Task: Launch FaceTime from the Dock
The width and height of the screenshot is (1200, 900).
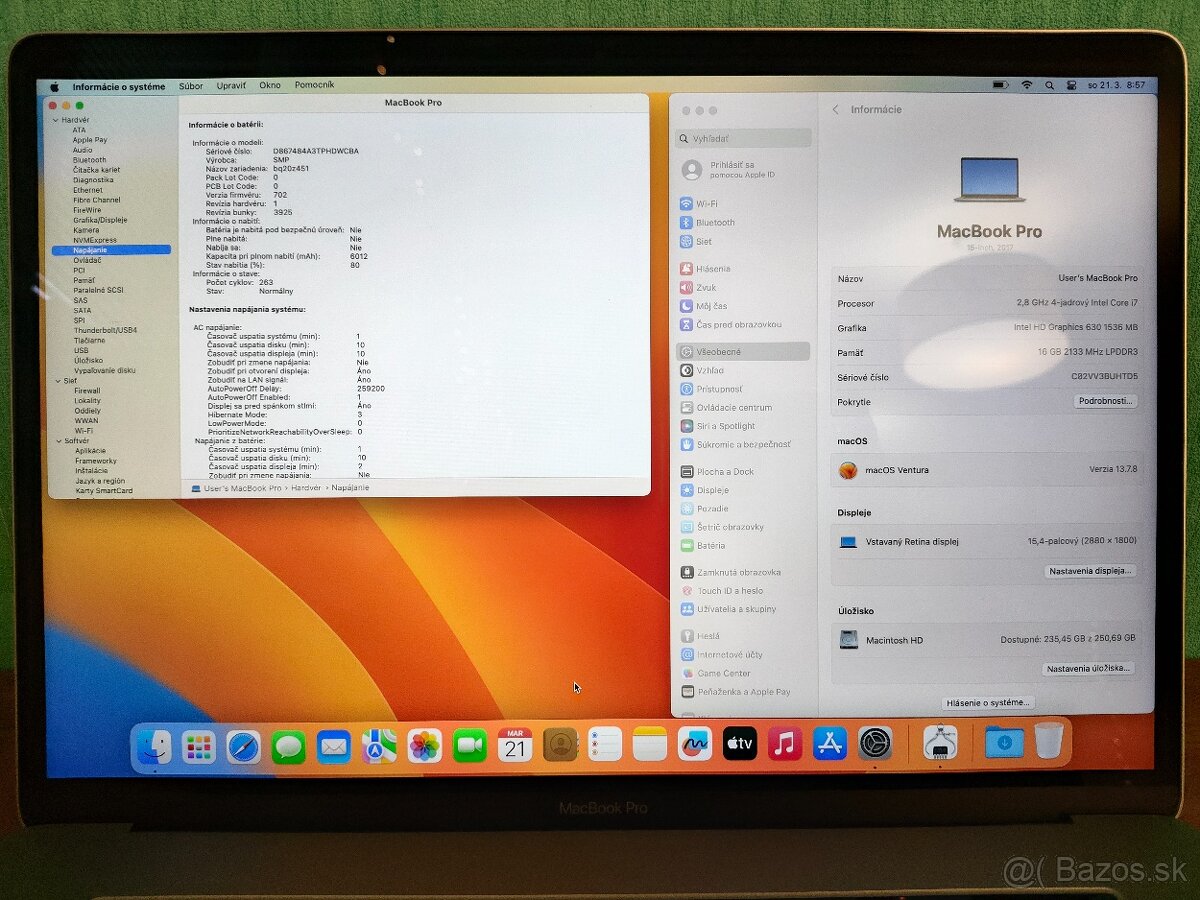Action: (x=468, y=744)
